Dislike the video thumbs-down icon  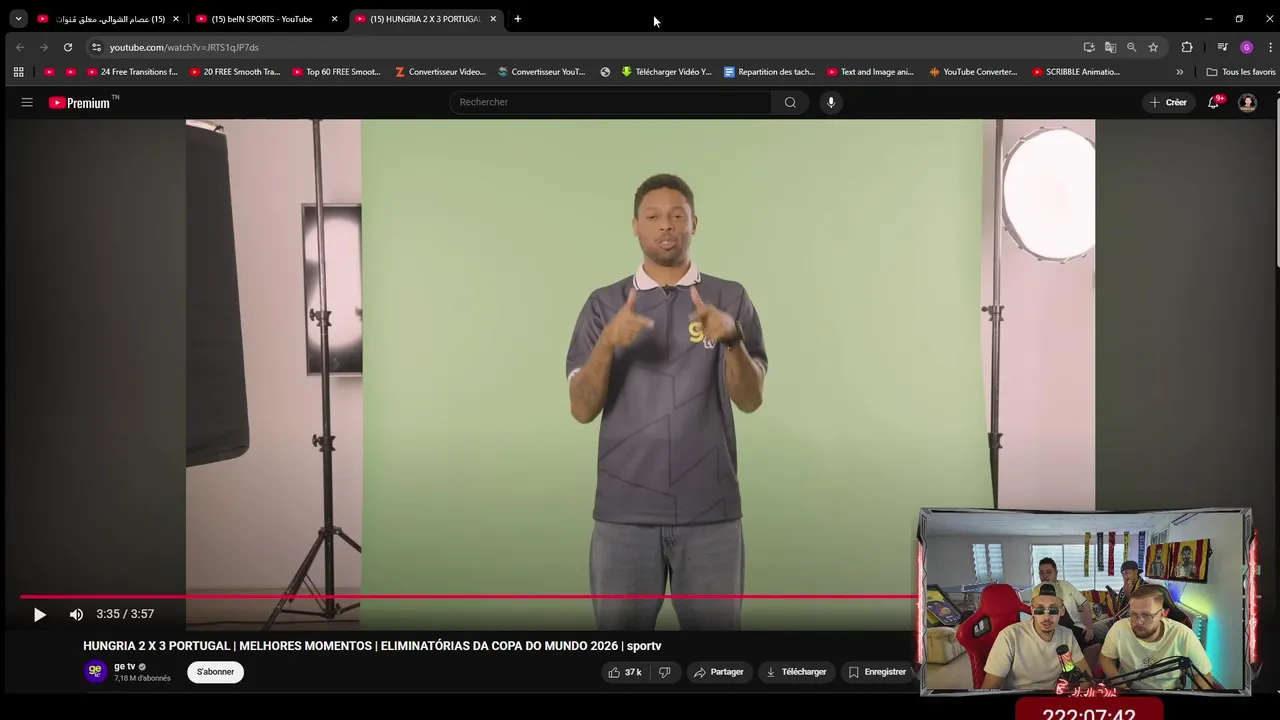(664, 672)
